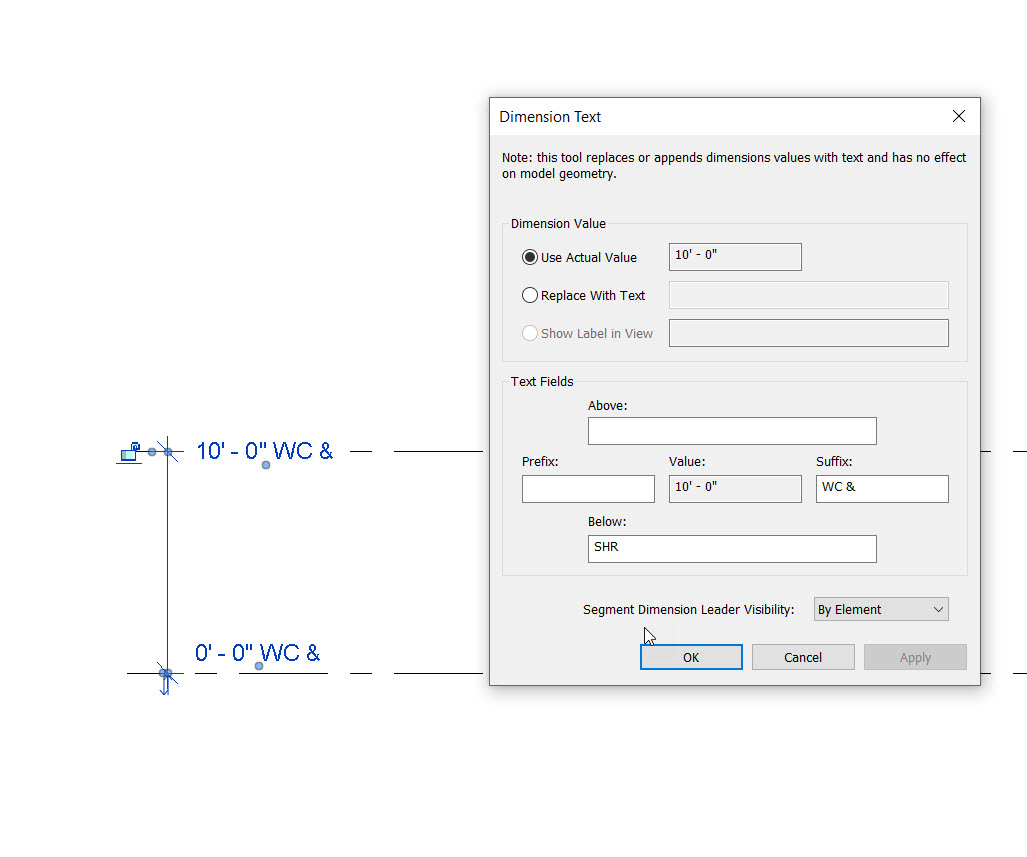
Task: Select the witness line grip beside the padlock
Action: click(152, 451)
